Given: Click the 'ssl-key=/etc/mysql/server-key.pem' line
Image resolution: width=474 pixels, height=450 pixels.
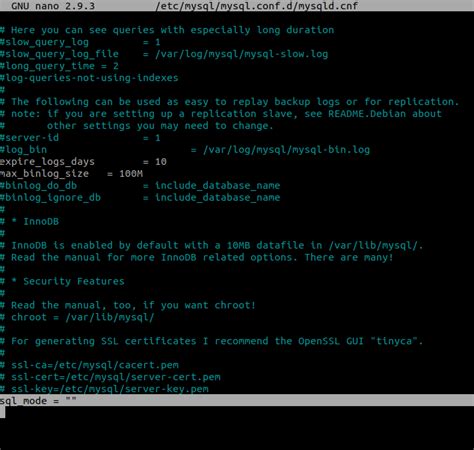Looking at the screenshot, I should click(x=104, y=389).
